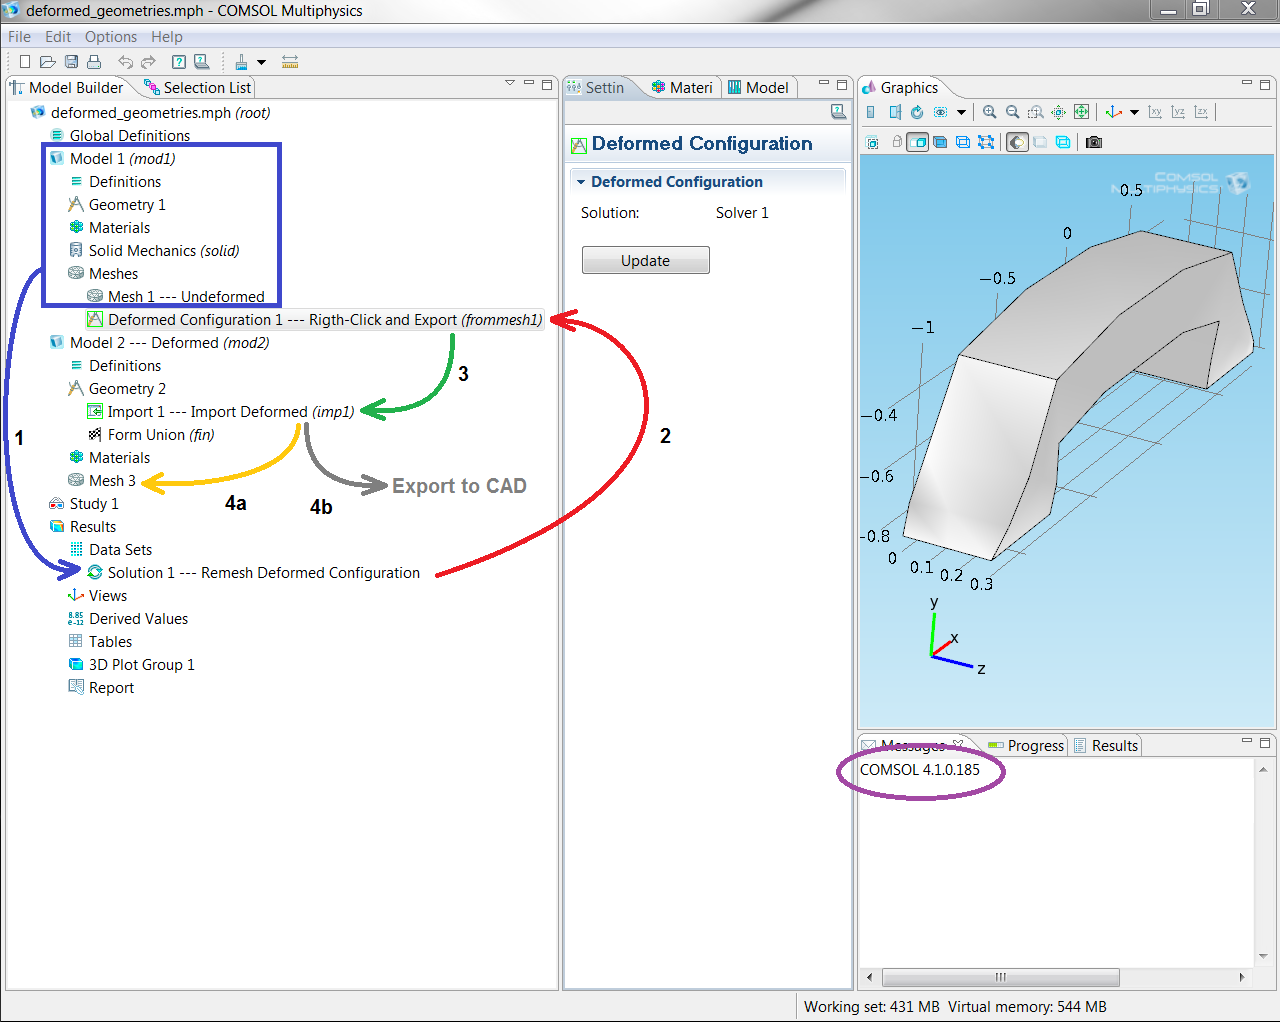The image size is (1280, 1022).
Task: Open the Options menu
Action: 110,37
